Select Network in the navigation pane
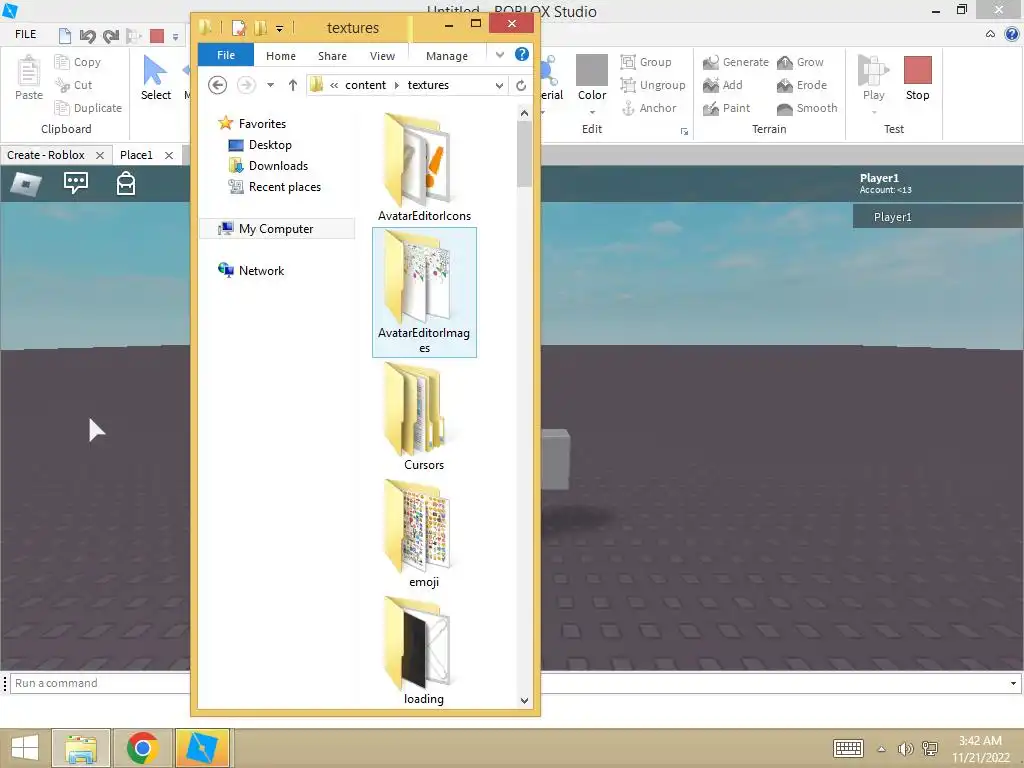This screenshot has width=1024, height=768. click(251, 270)
